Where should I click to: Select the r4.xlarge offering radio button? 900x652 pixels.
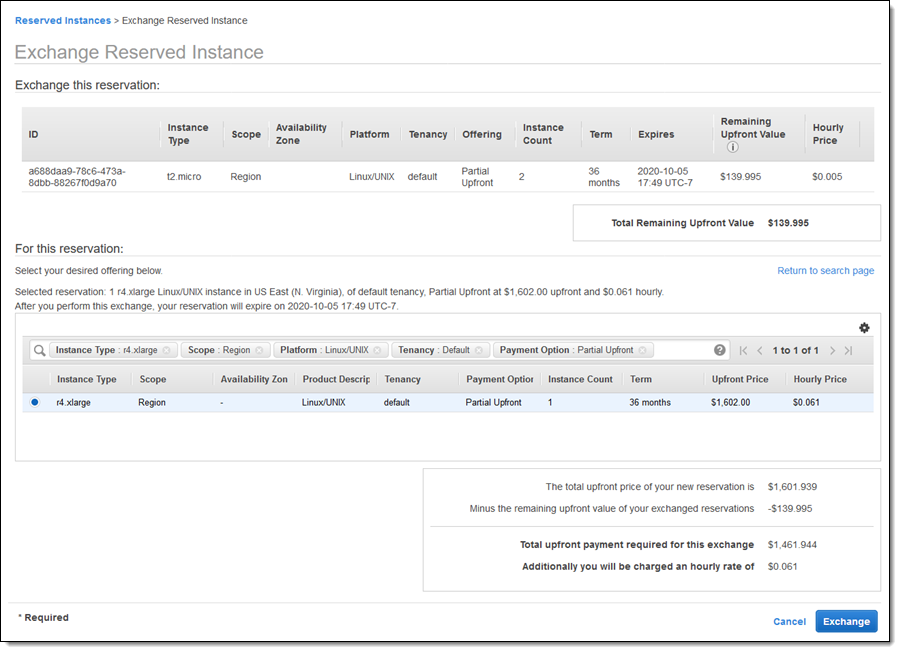point(35,402)
